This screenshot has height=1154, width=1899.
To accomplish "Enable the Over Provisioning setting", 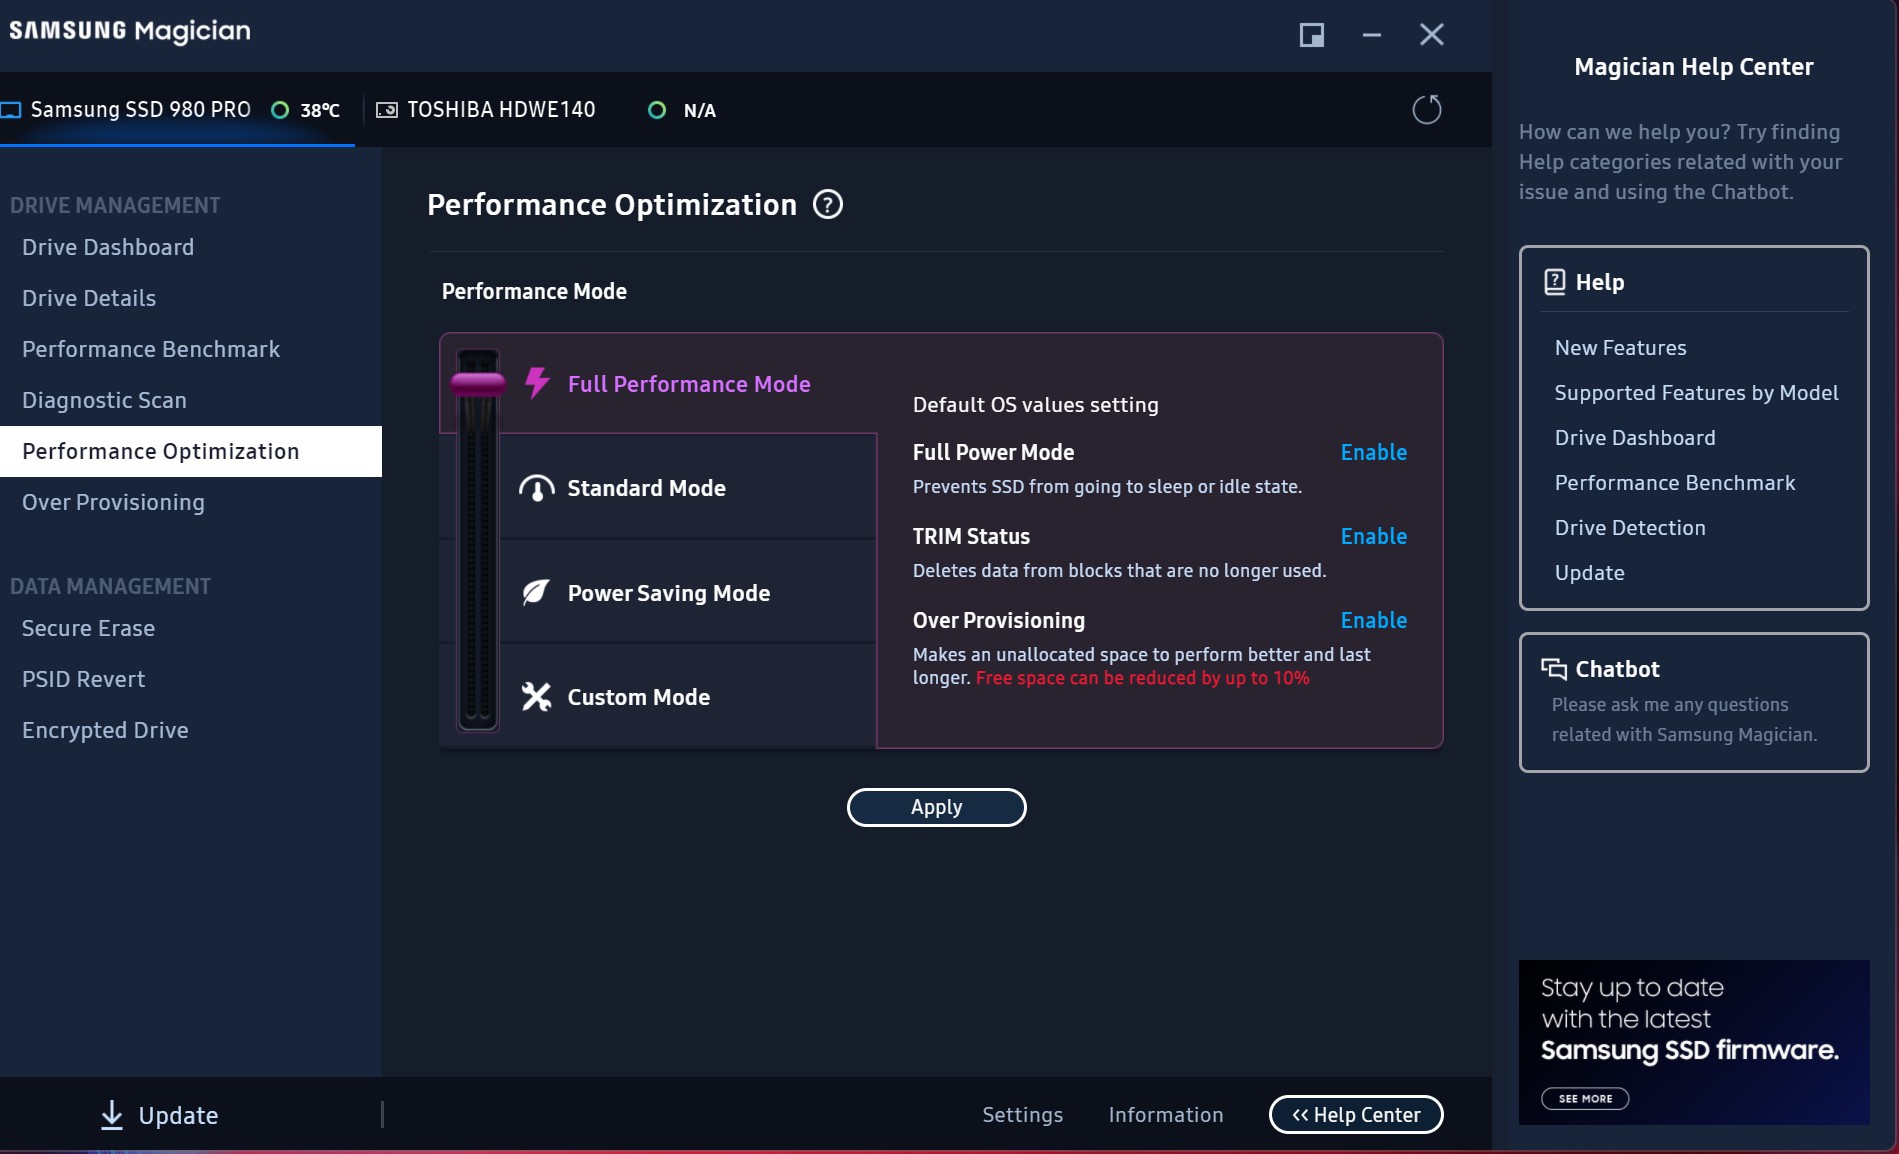I will (x=1373, y=620).
